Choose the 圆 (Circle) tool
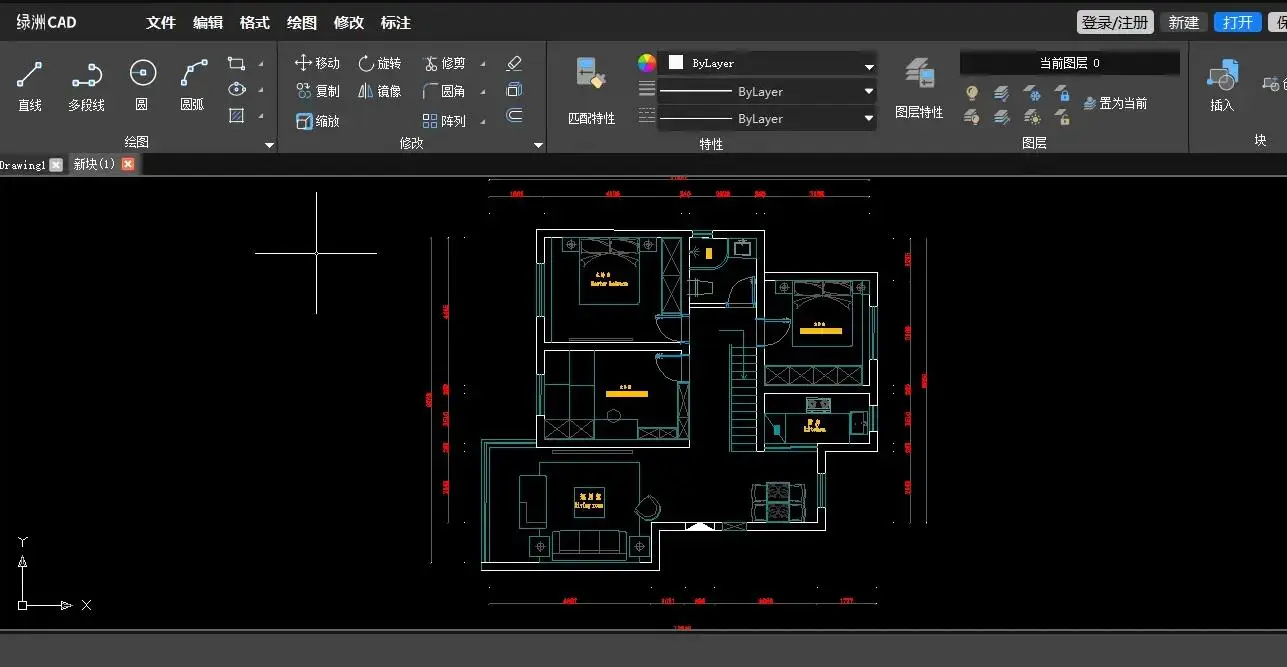Viewport: 1287px width, 667px height. coord(142,84)
